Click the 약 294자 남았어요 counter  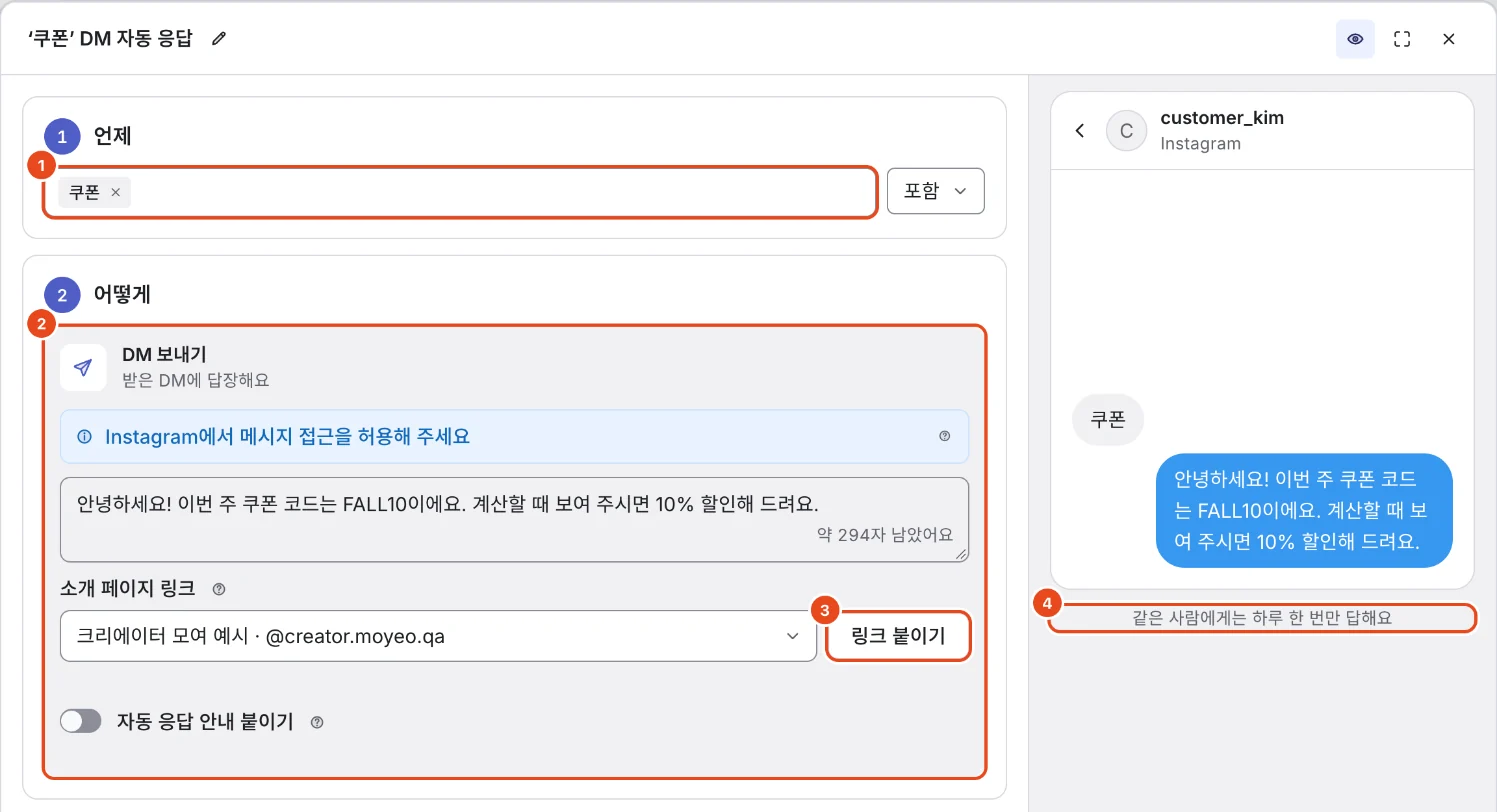(885, 534)
